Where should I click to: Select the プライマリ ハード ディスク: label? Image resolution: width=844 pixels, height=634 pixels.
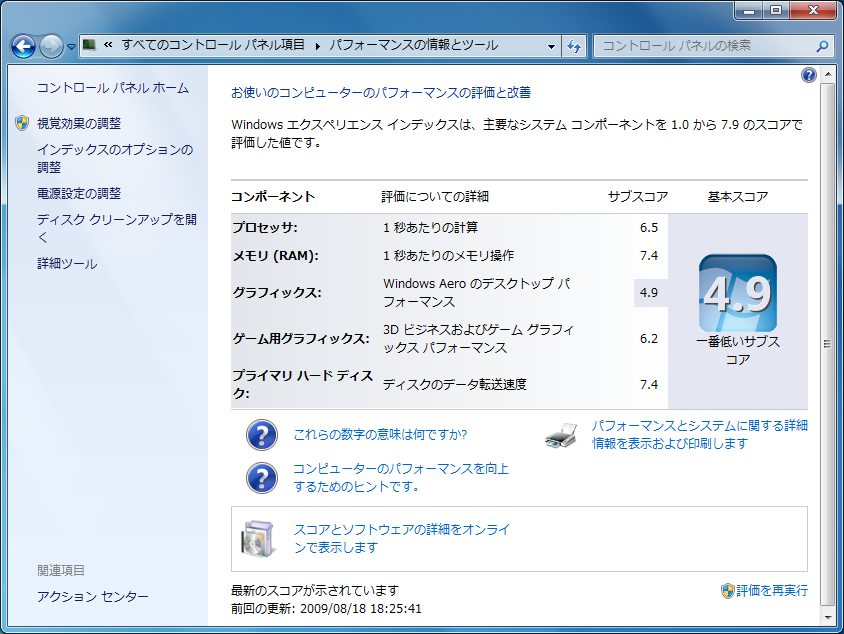pos(303,384)
